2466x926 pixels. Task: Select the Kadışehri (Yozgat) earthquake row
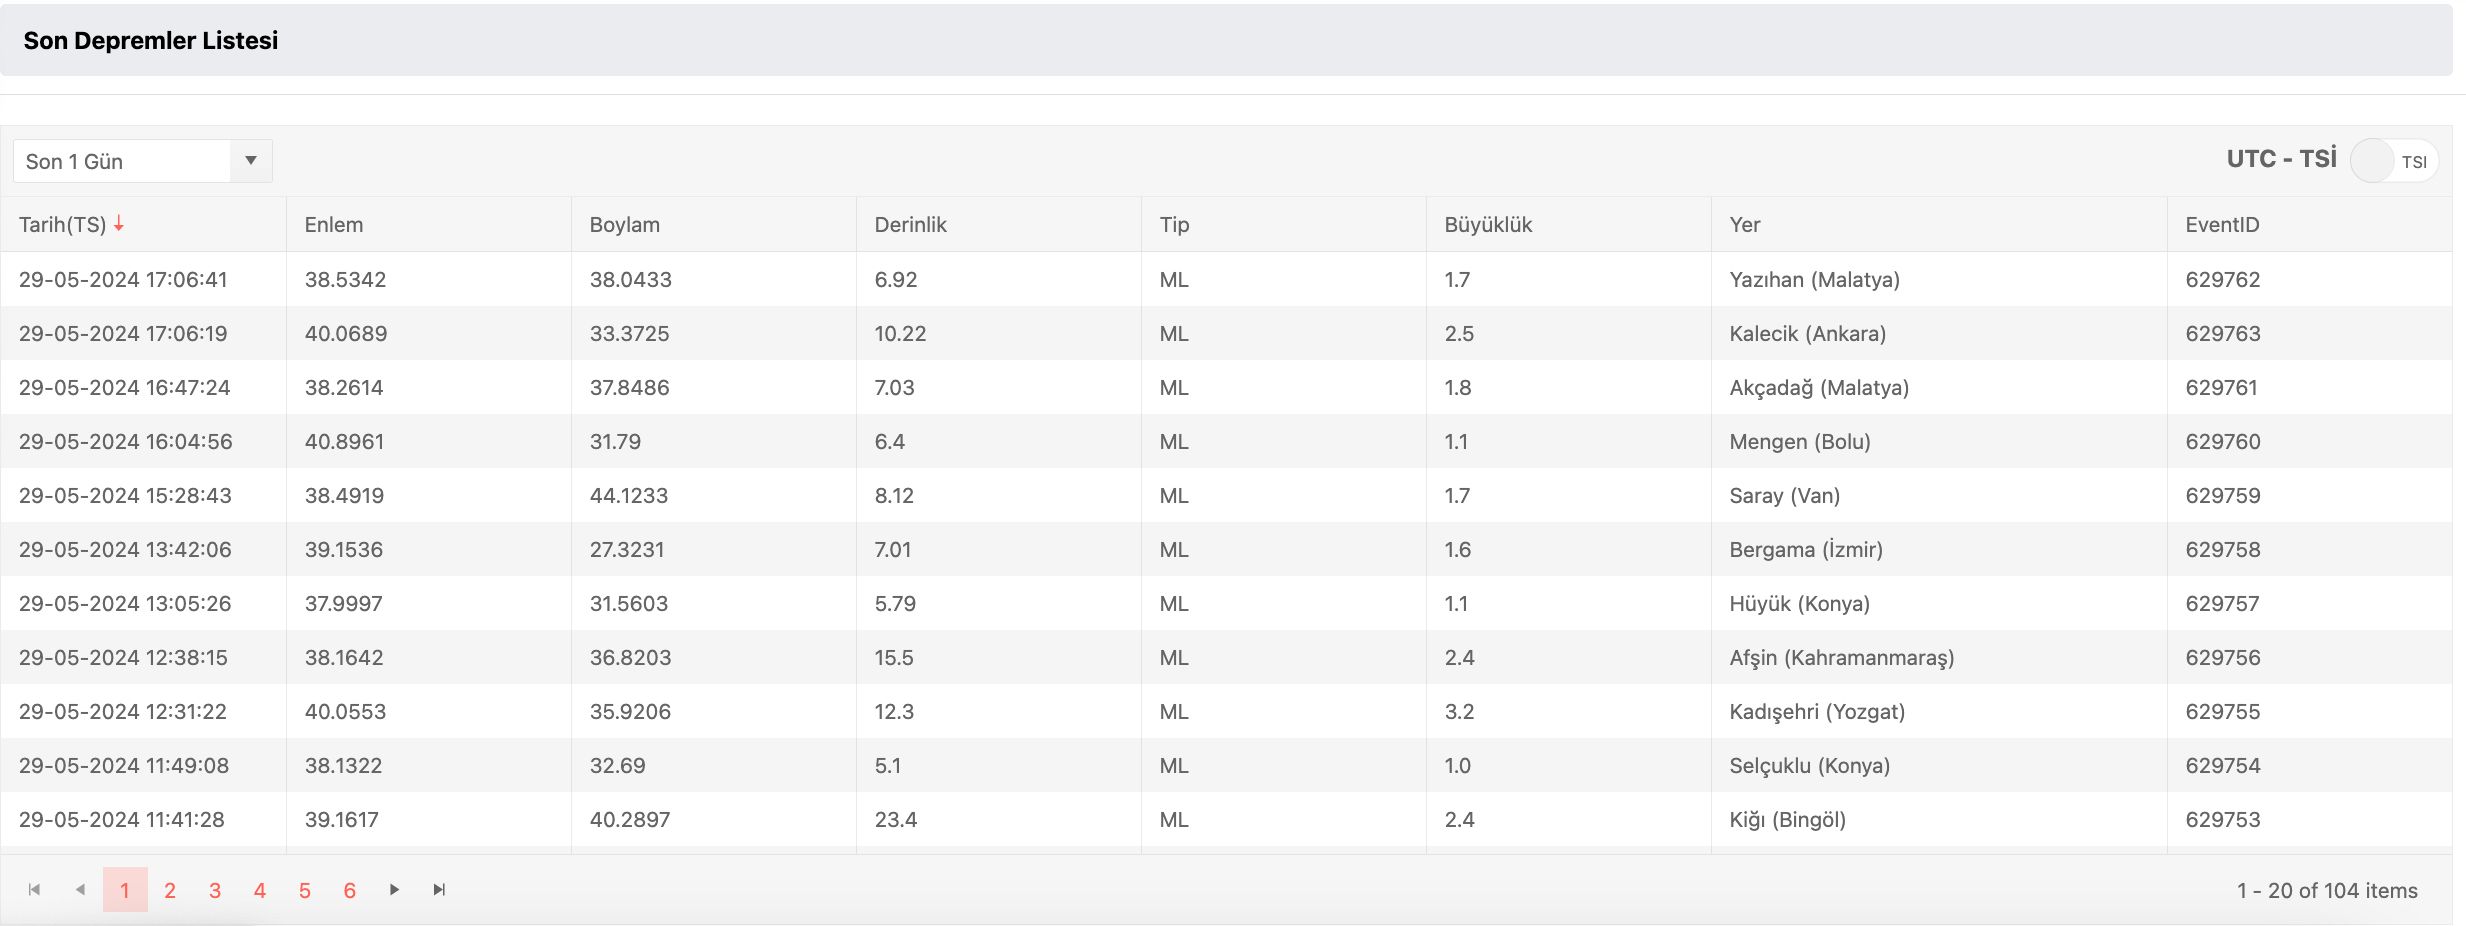click(1817, 712)
